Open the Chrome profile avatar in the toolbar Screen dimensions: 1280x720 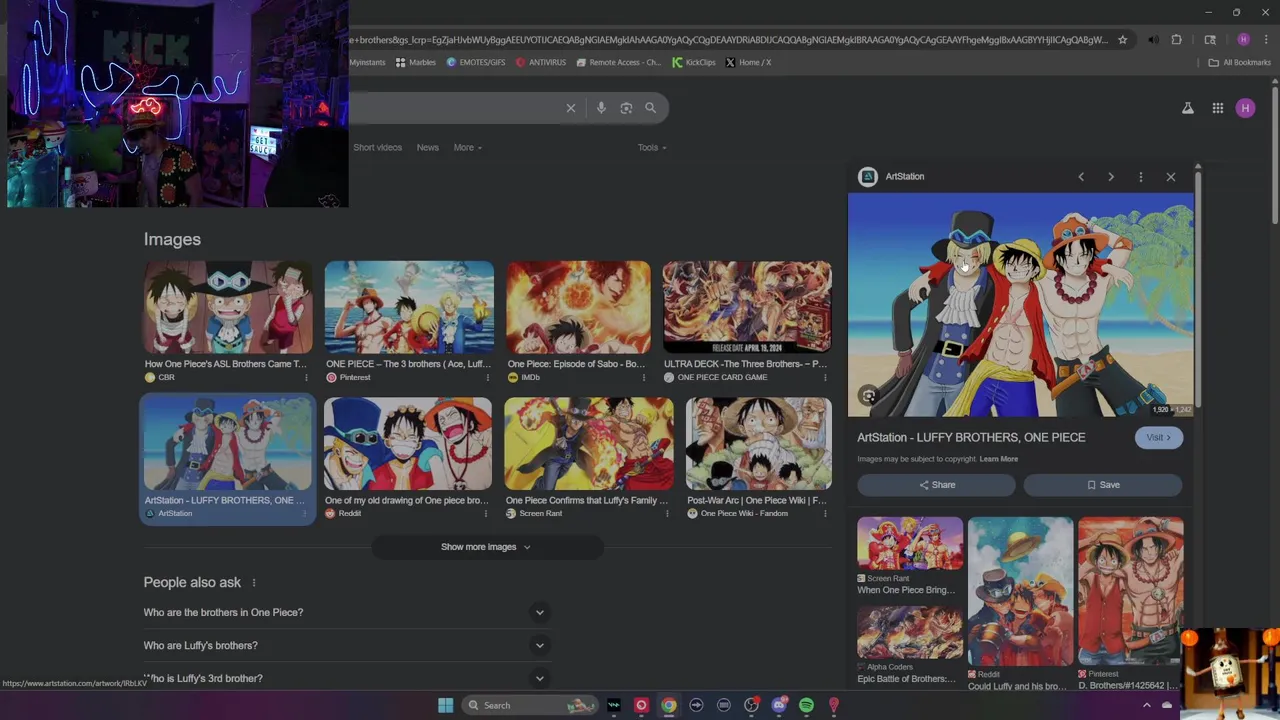pyautogui.click(x=1243, y=40)
